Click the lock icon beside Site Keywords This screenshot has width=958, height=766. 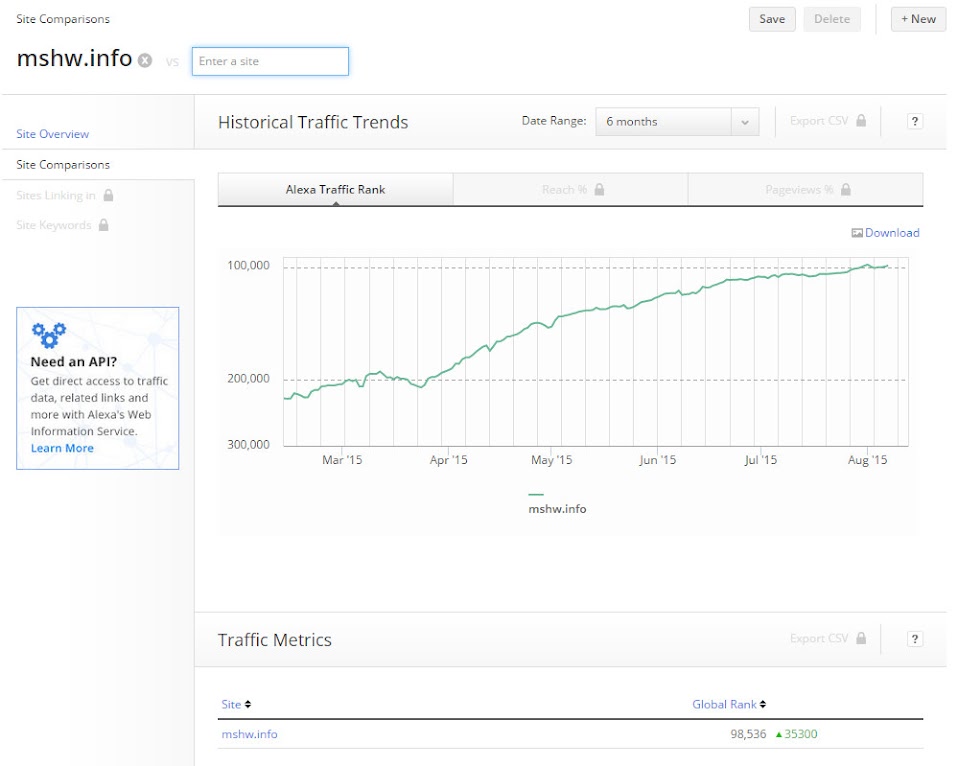(x=104, y=225)
